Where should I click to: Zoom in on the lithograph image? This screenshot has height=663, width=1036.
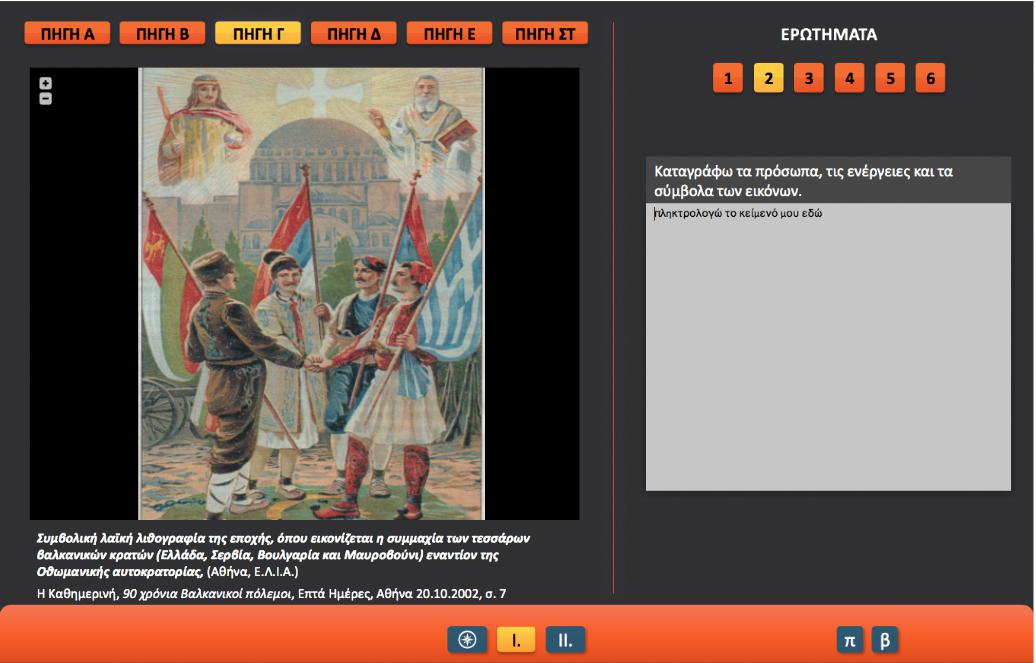pyautogui.click(x=45, y=83)
